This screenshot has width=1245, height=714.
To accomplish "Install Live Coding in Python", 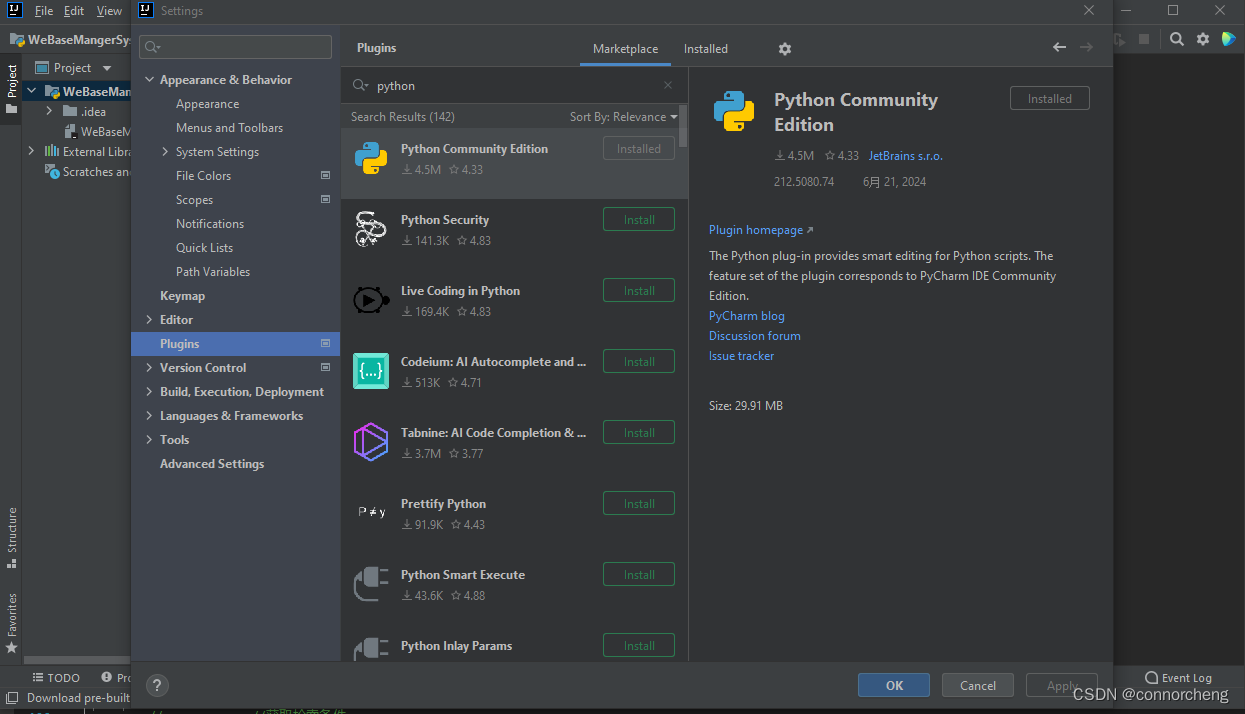I will tap(639, 291).
